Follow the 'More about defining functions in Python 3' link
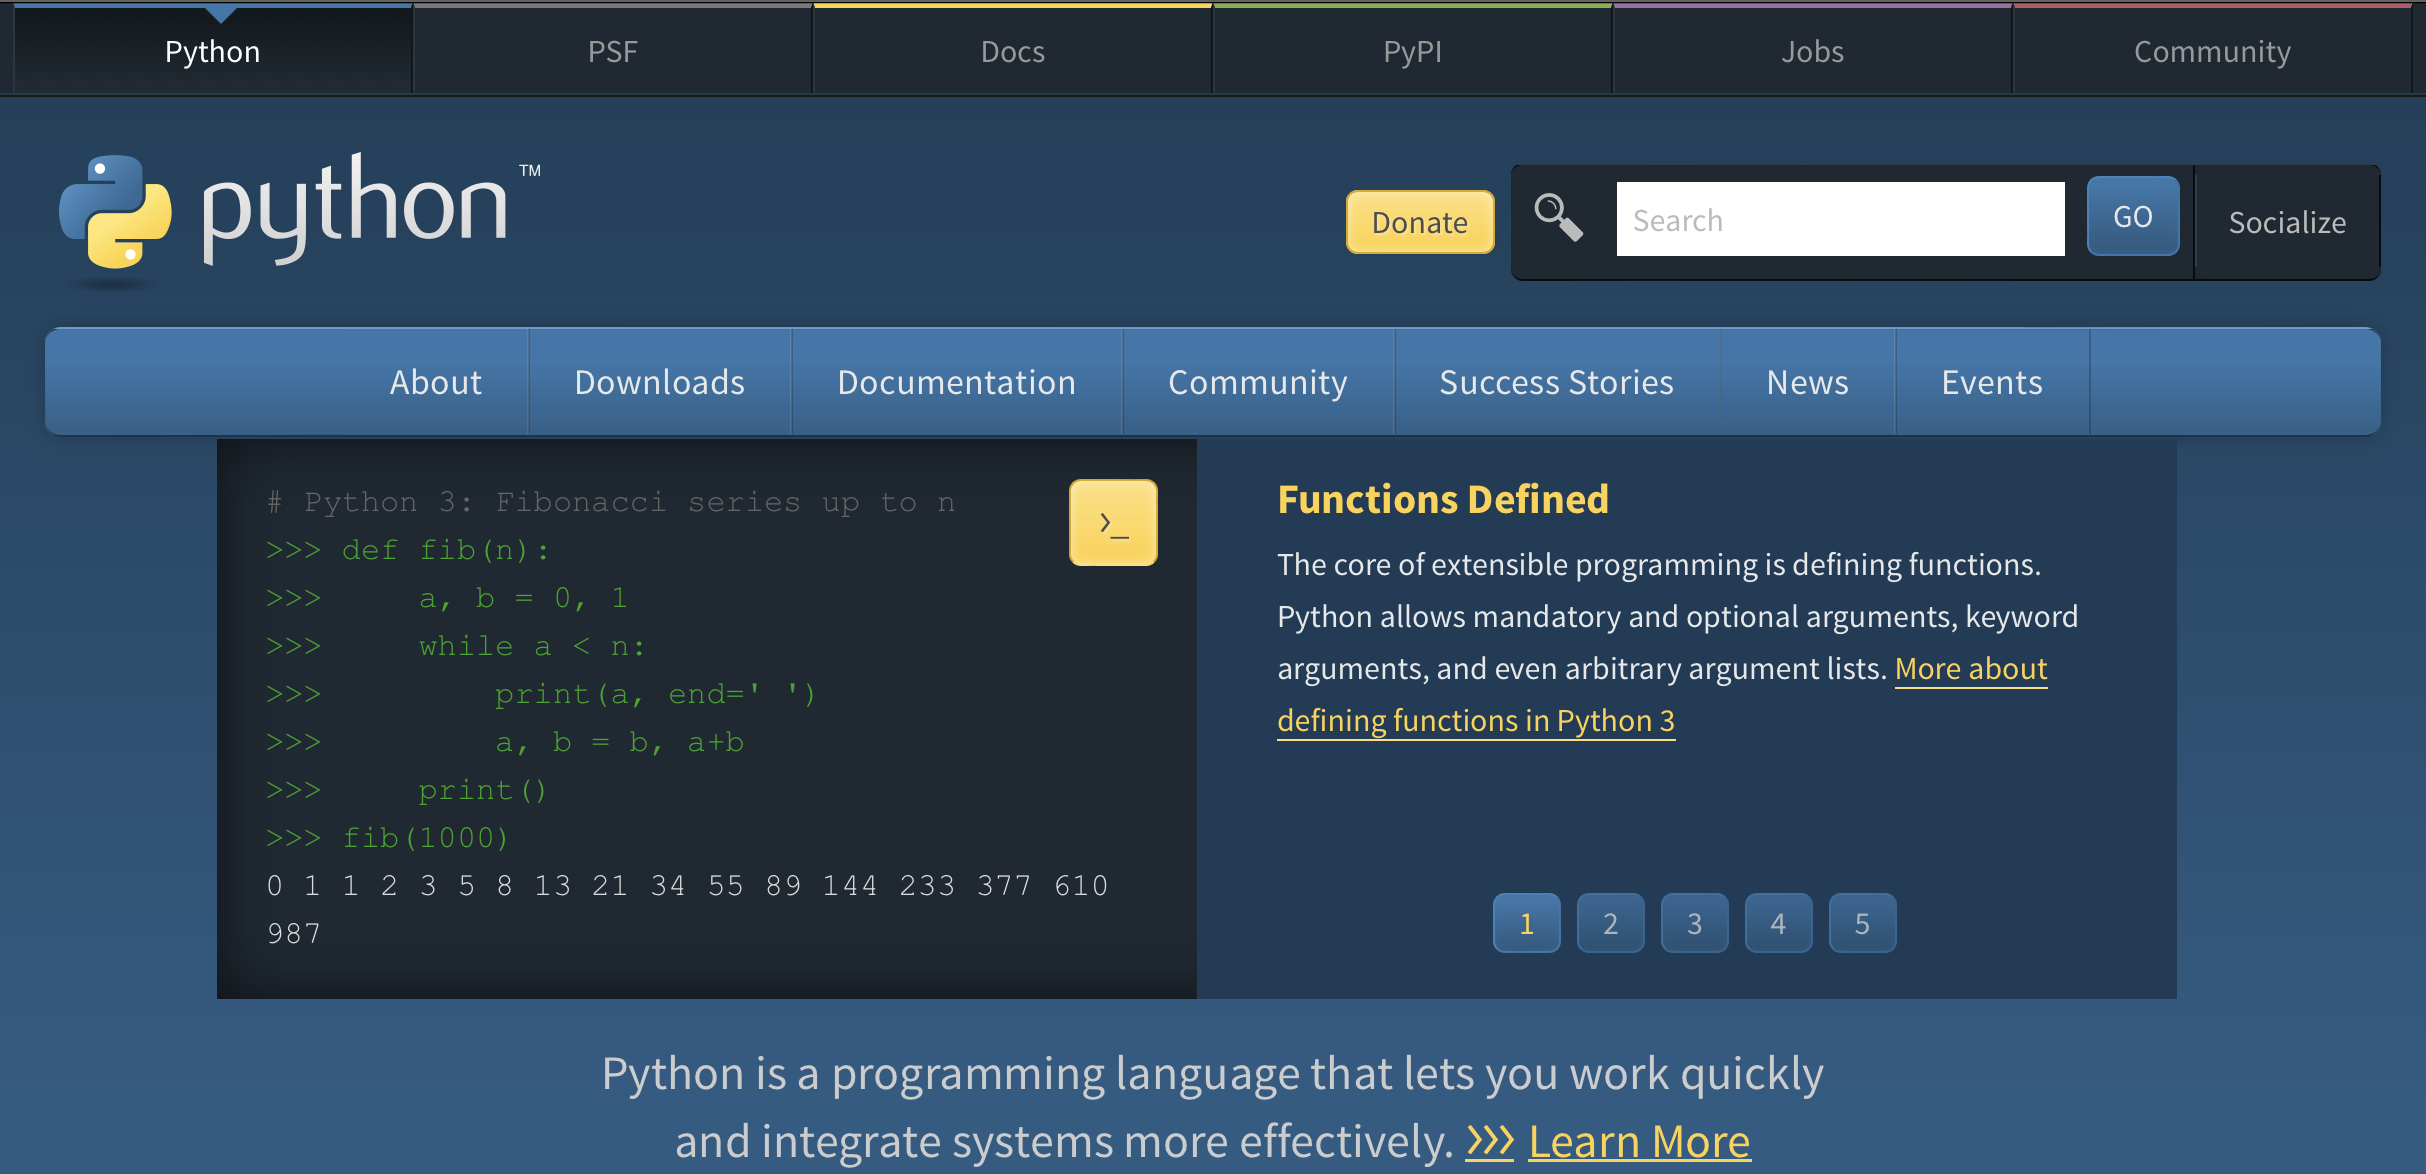The width and height of the screenshot is (2426, 1174). (1476, 720)
